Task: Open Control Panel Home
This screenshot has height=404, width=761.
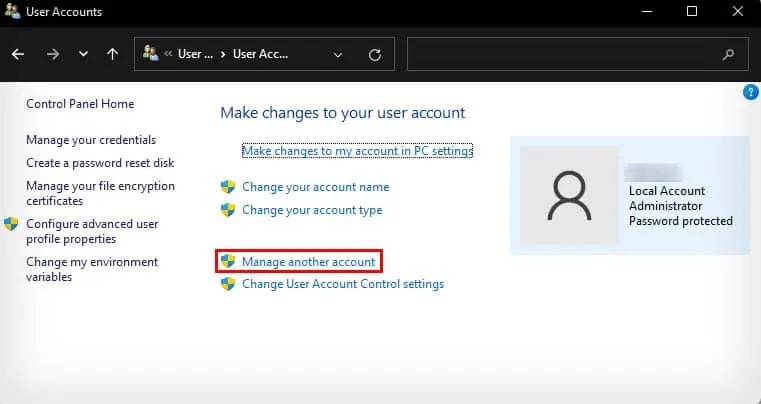Action: pos(80,104)
